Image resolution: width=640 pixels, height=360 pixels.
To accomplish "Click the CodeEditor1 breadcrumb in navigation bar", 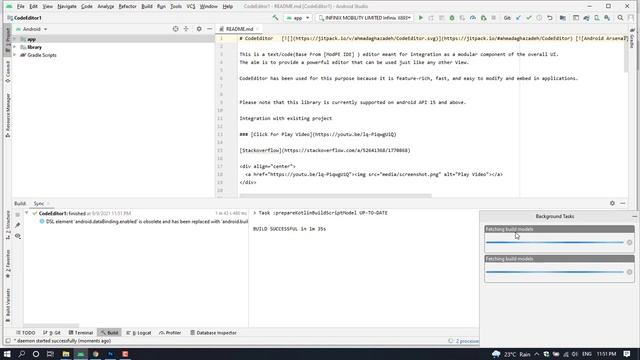I will [x=24, y=18].
